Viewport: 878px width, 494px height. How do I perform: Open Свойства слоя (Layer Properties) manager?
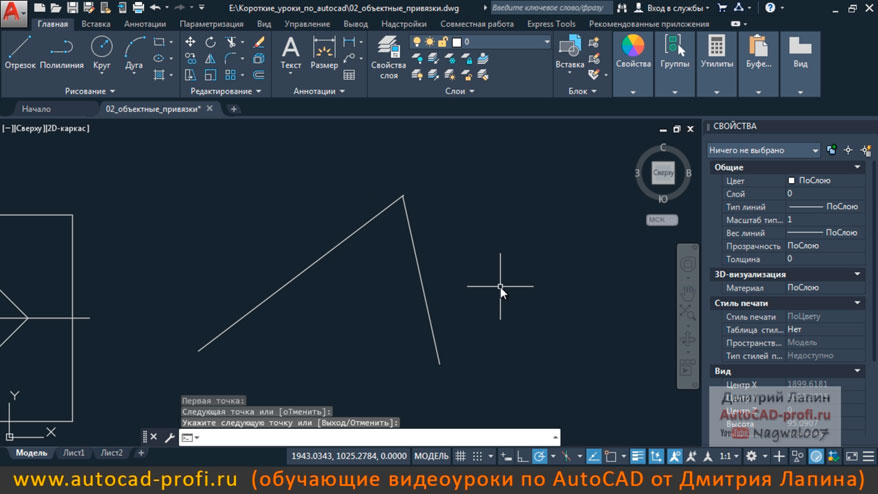(x=388, y=55)
